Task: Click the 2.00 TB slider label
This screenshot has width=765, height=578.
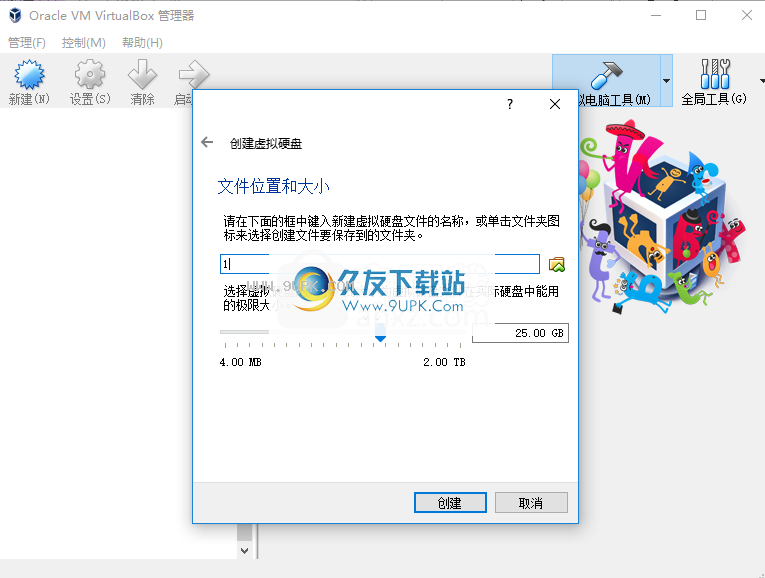Action: tap(444, 362)
